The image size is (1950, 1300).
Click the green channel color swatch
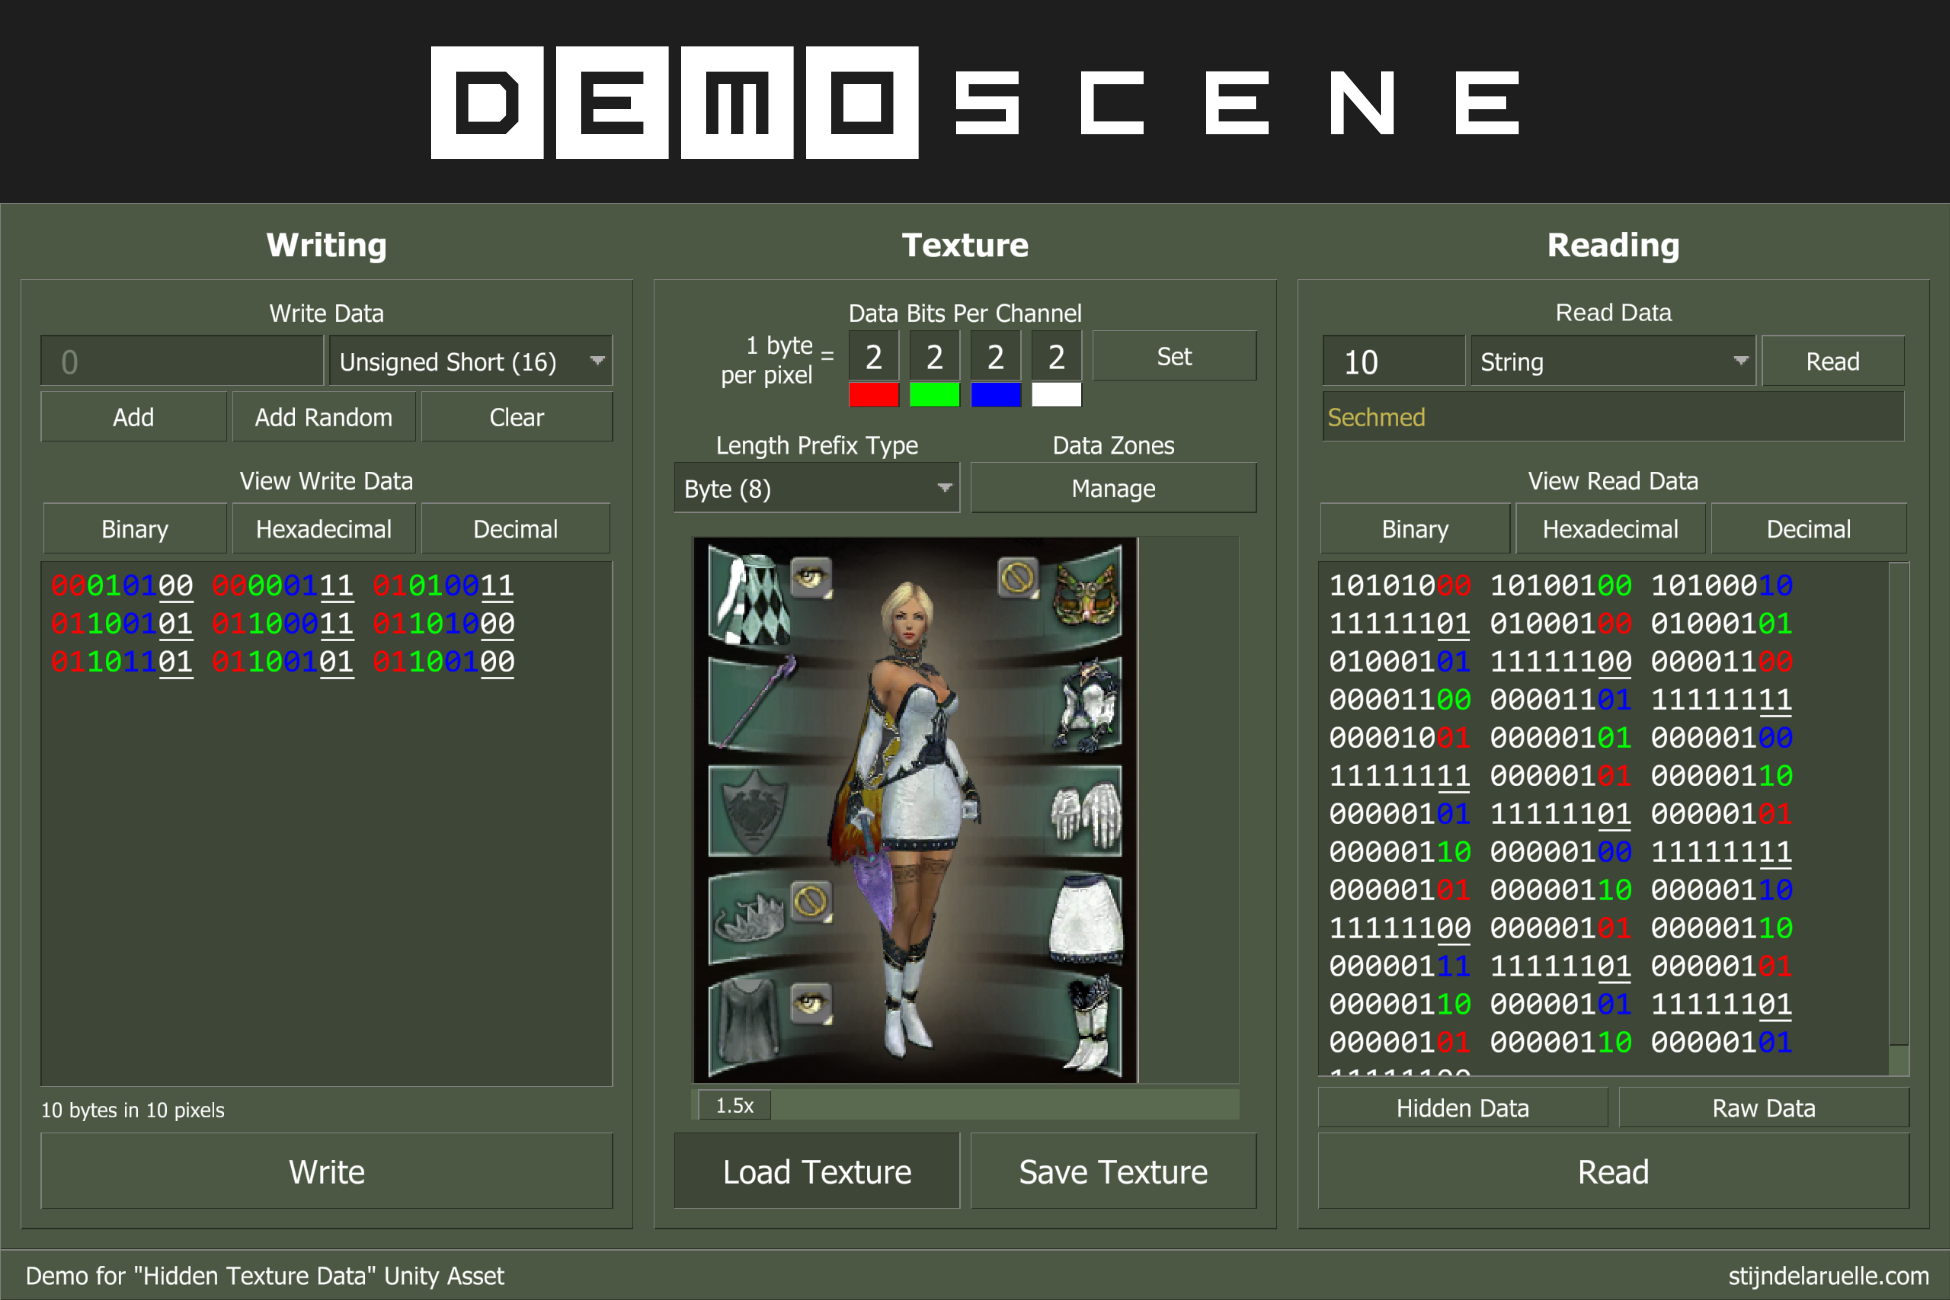(x=934, y=395)
